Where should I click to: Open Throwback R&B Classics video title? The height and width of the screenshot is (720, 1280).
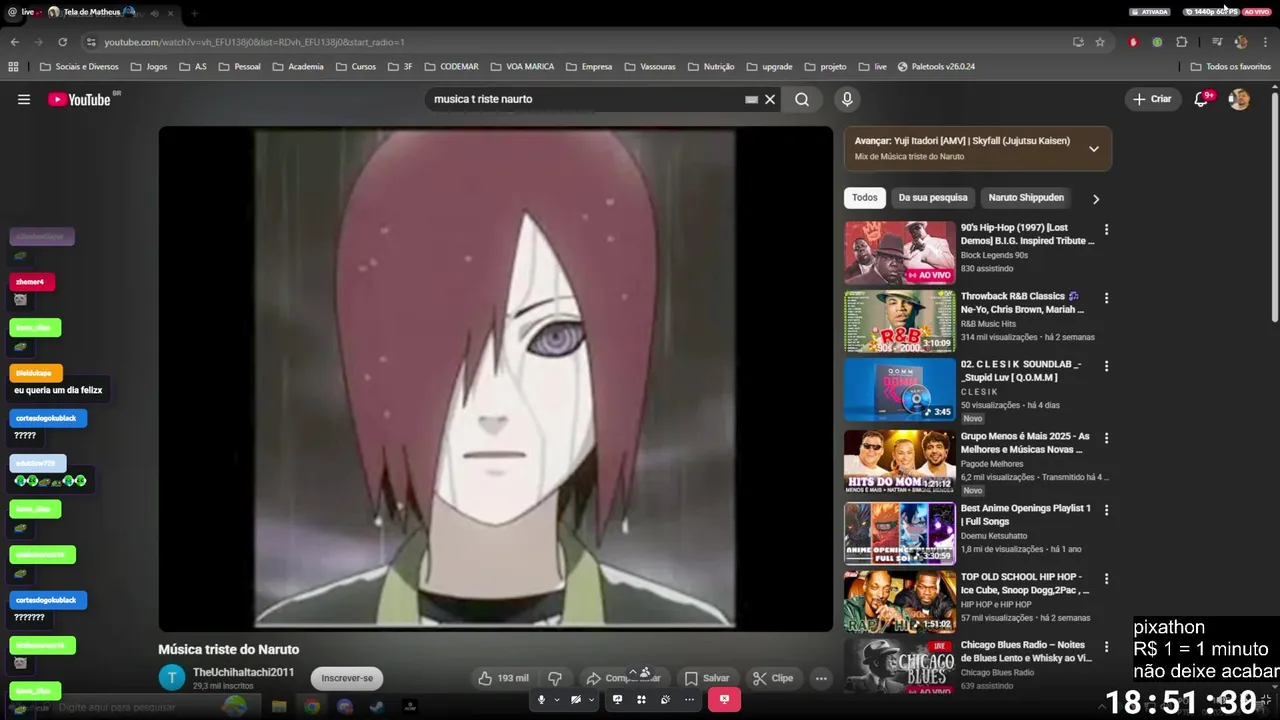1022,303
